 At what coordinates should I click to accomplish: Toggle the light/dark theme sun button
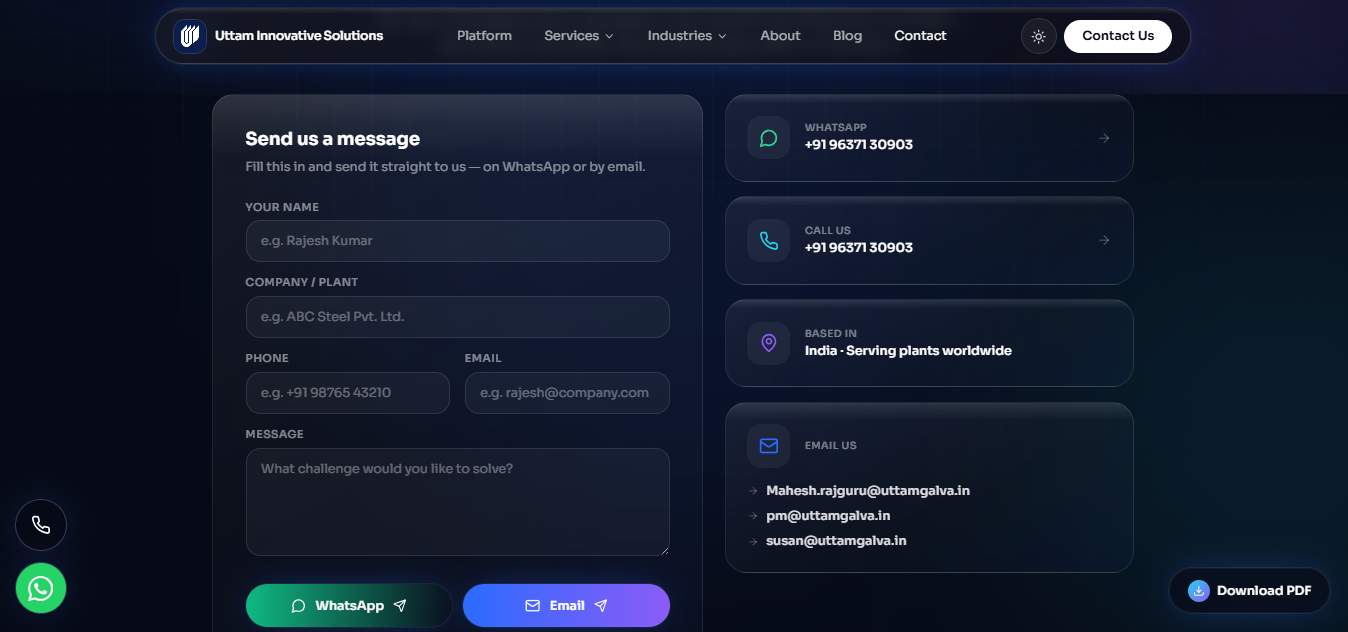pyautogui.click(x=1039, y=36)
